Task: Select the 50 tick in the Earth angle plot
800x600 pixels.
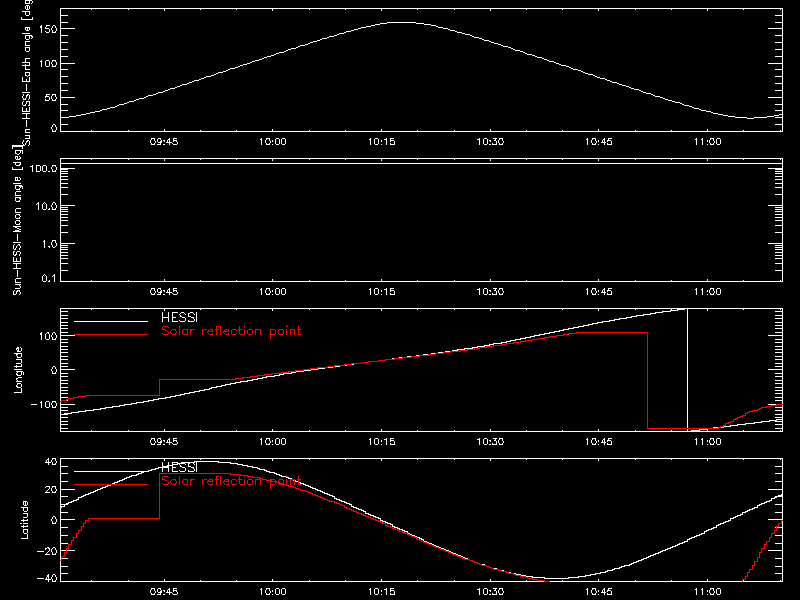Action: click(x=51, y=97)
